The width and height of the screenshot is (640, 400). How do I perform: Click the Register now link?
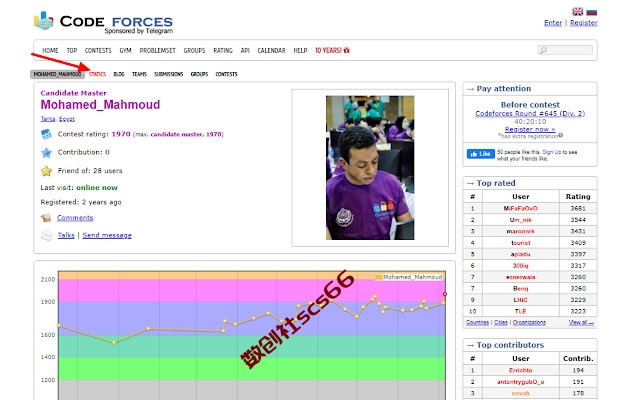coord(530,129)
